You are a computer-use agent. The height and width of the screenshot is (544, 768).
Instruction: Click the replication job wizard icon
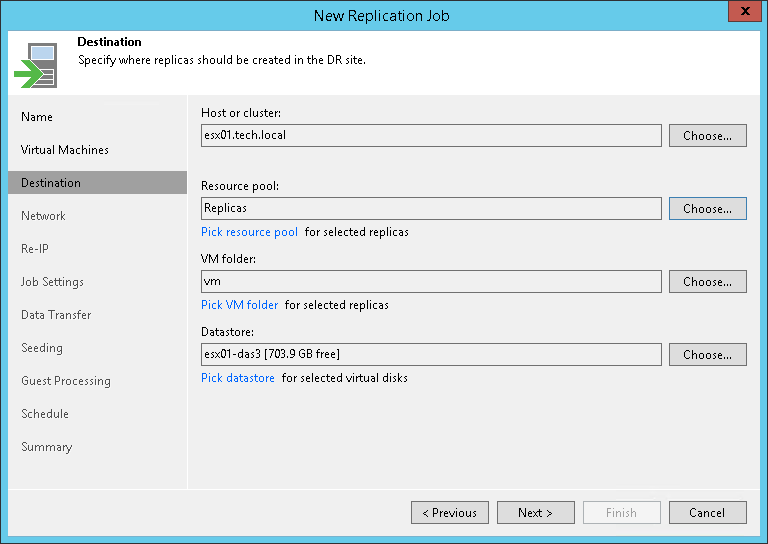coord(35,64)
